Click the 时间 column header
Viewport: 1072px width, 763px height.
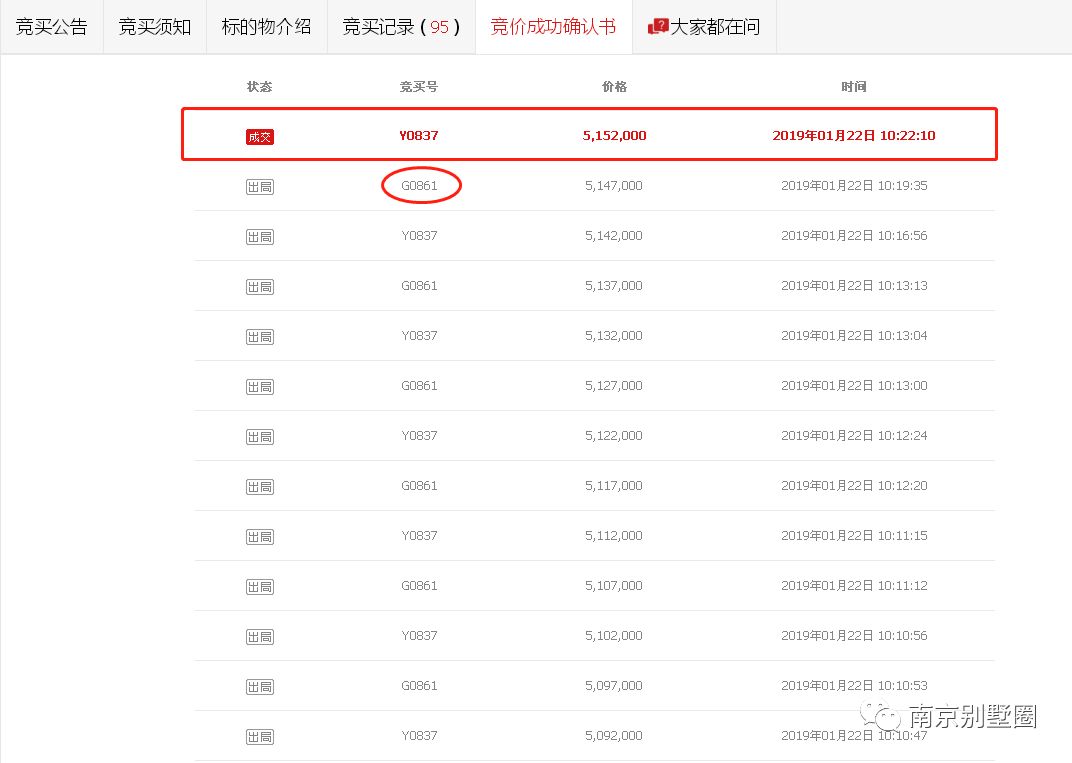pos(854,87)
